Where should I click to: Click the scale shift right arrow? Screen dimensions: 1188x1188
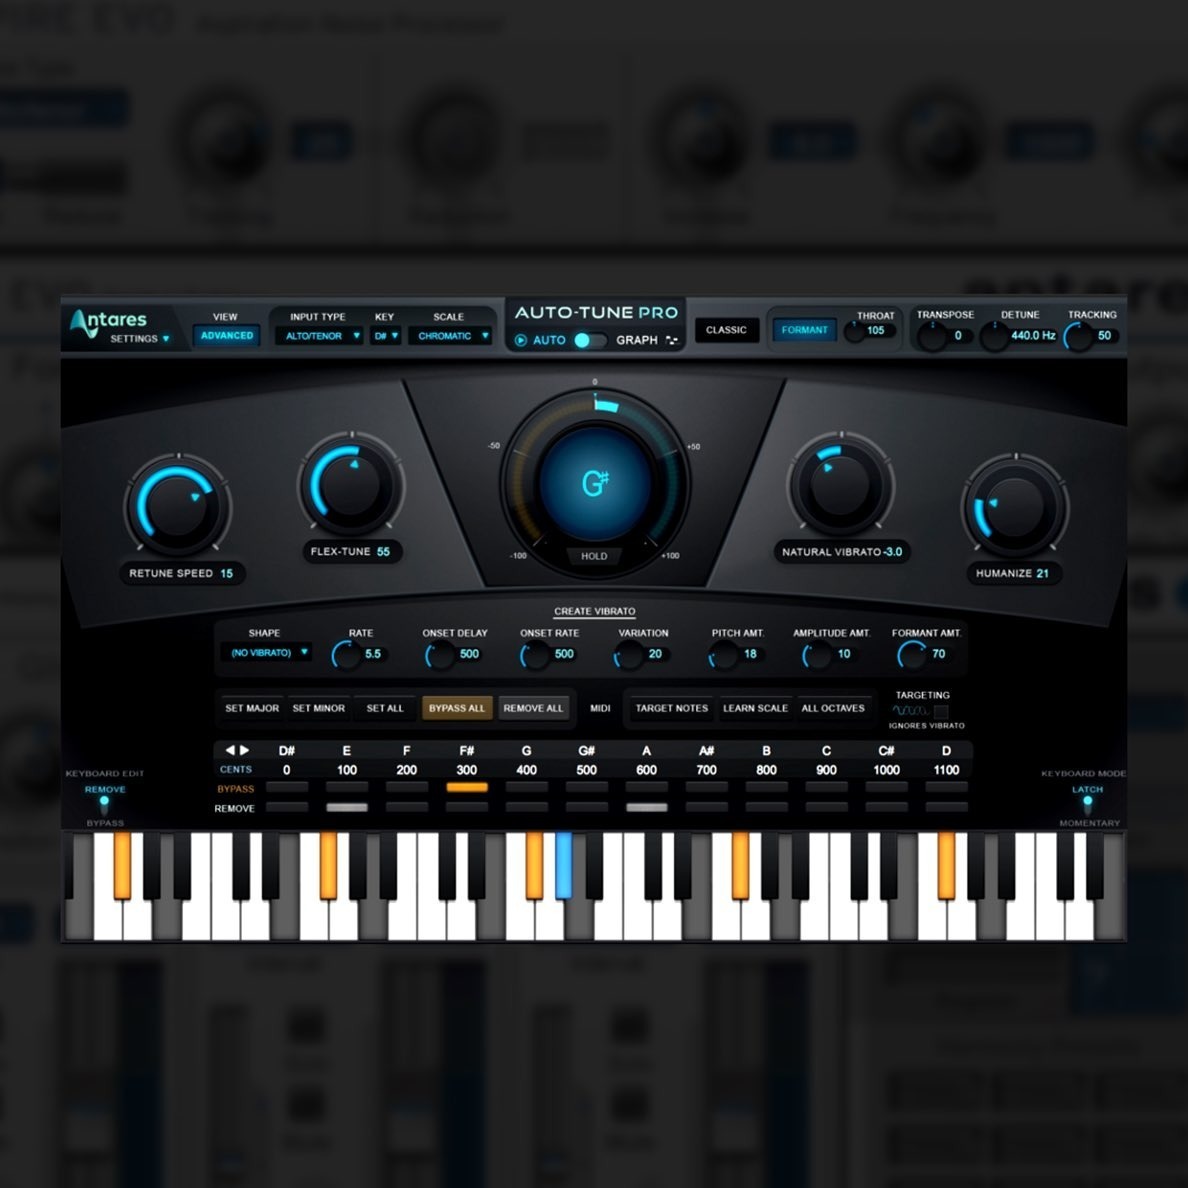tap(245, 750)
